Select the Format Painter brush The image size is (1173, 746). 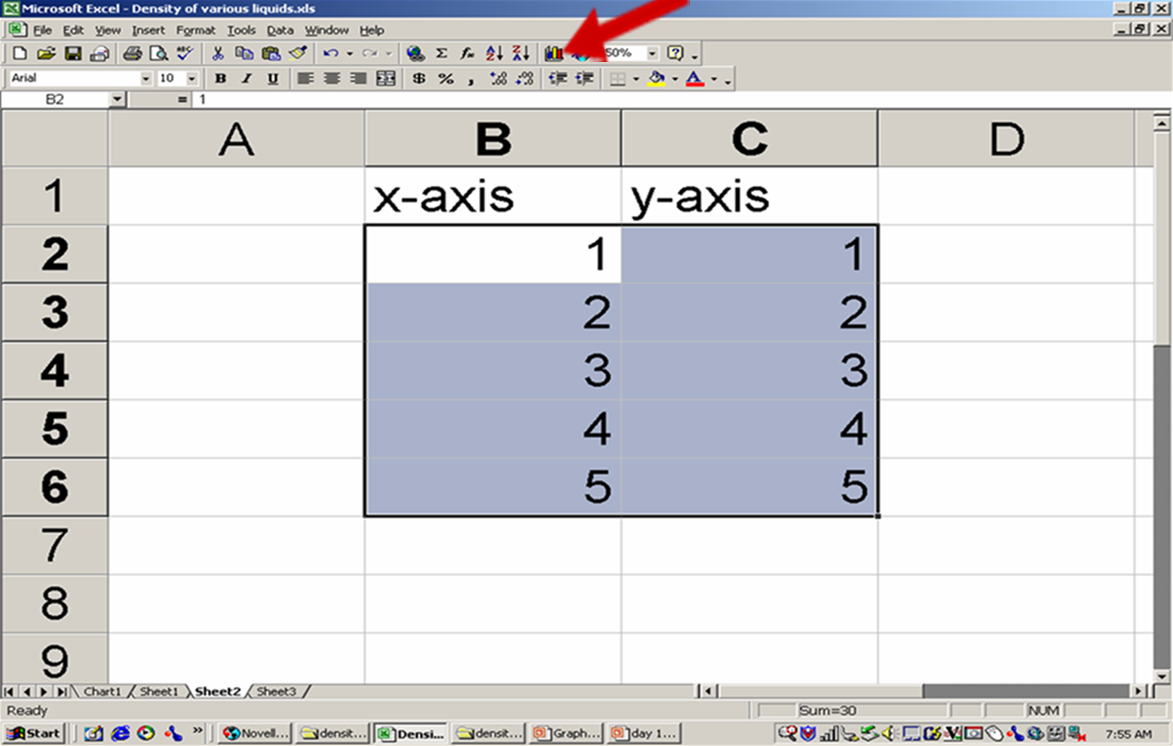click(298, 53)
